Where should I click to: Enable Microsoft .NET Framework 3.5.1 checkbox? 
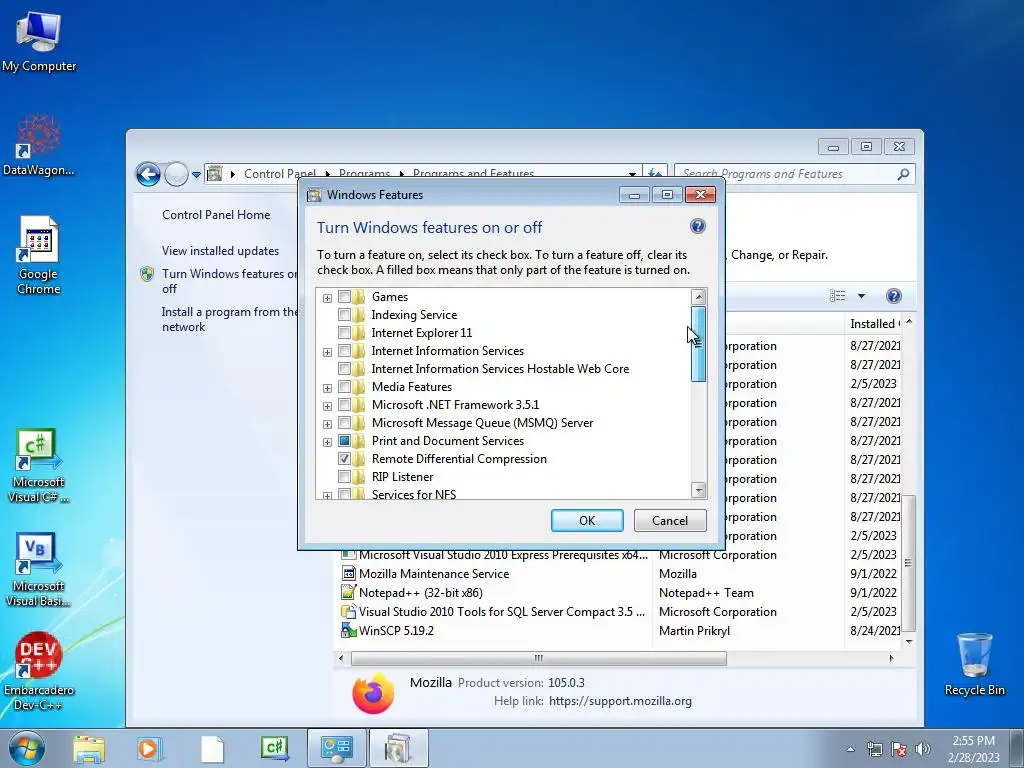tap(344, 405)
